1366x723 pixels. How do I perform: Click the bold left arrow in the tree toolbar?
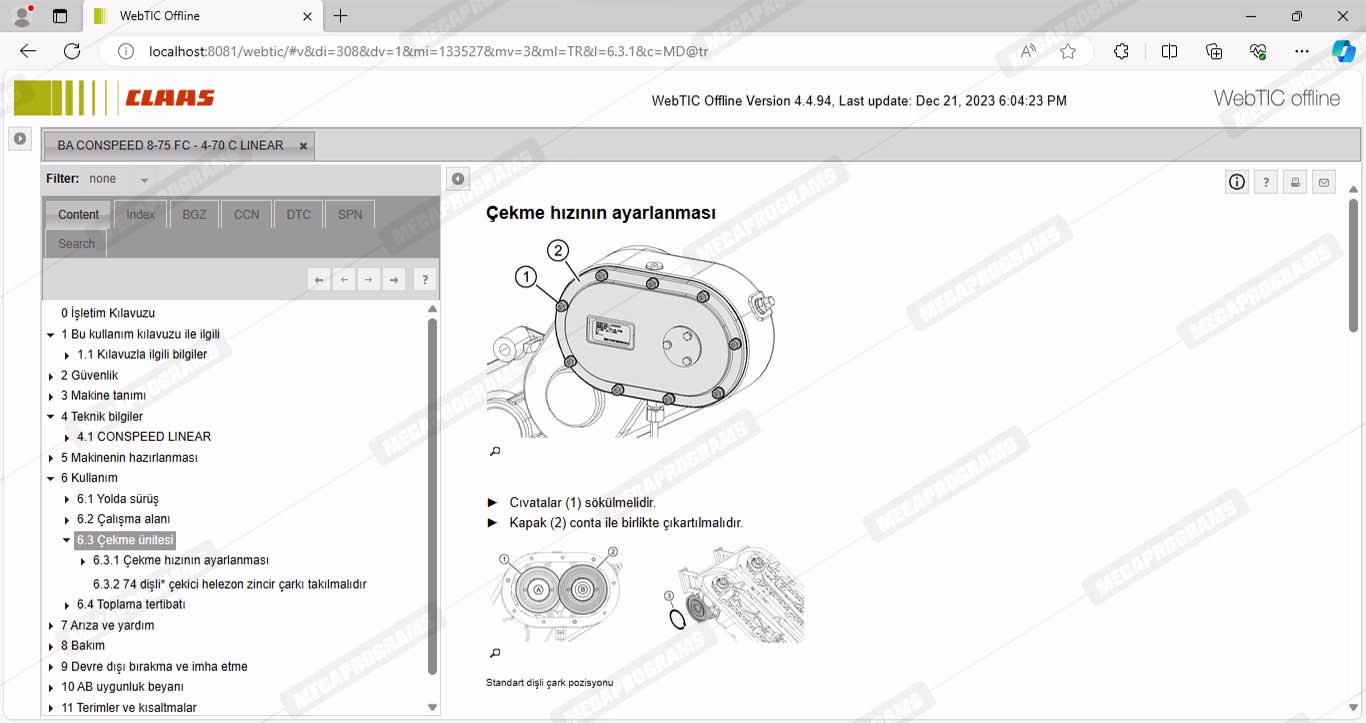coord(319,280)
